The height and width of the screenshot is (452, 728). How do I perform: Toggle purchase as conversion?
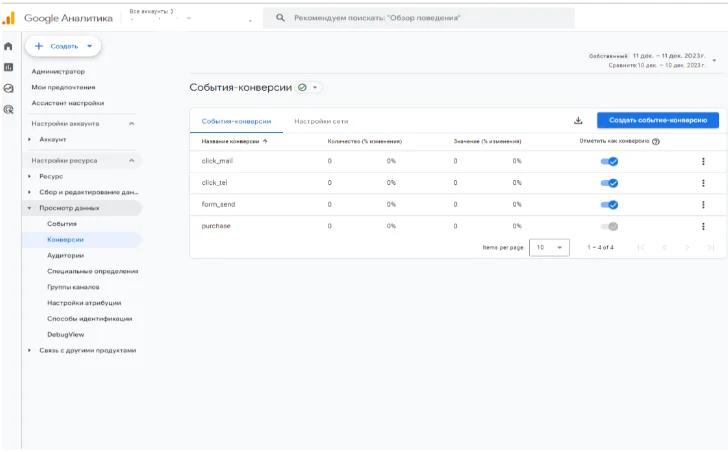coord(610,226)
